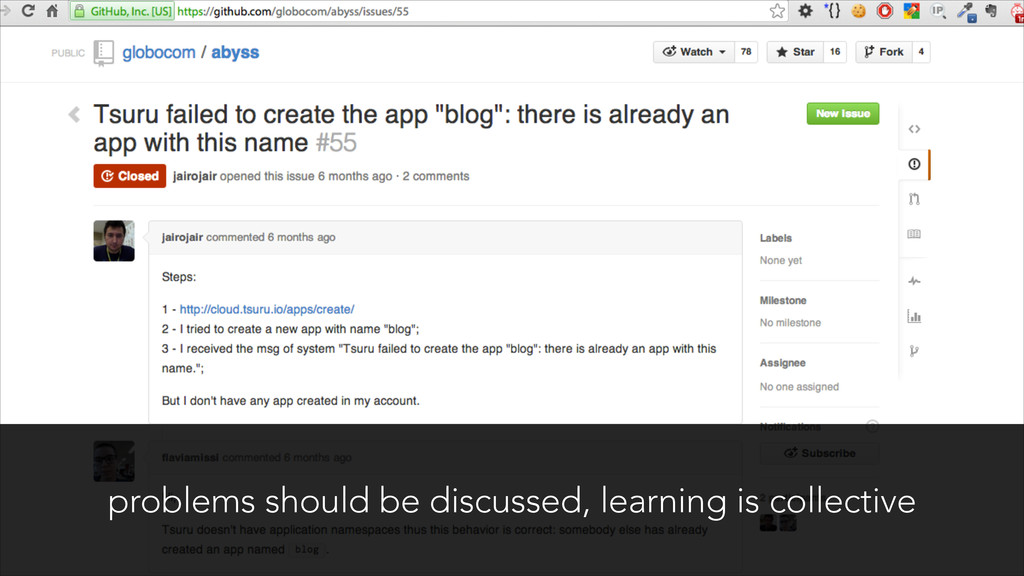The image size is (1024, 576).
Task: Open the Code tab in repo sidebar
Action: click(913, 129)
